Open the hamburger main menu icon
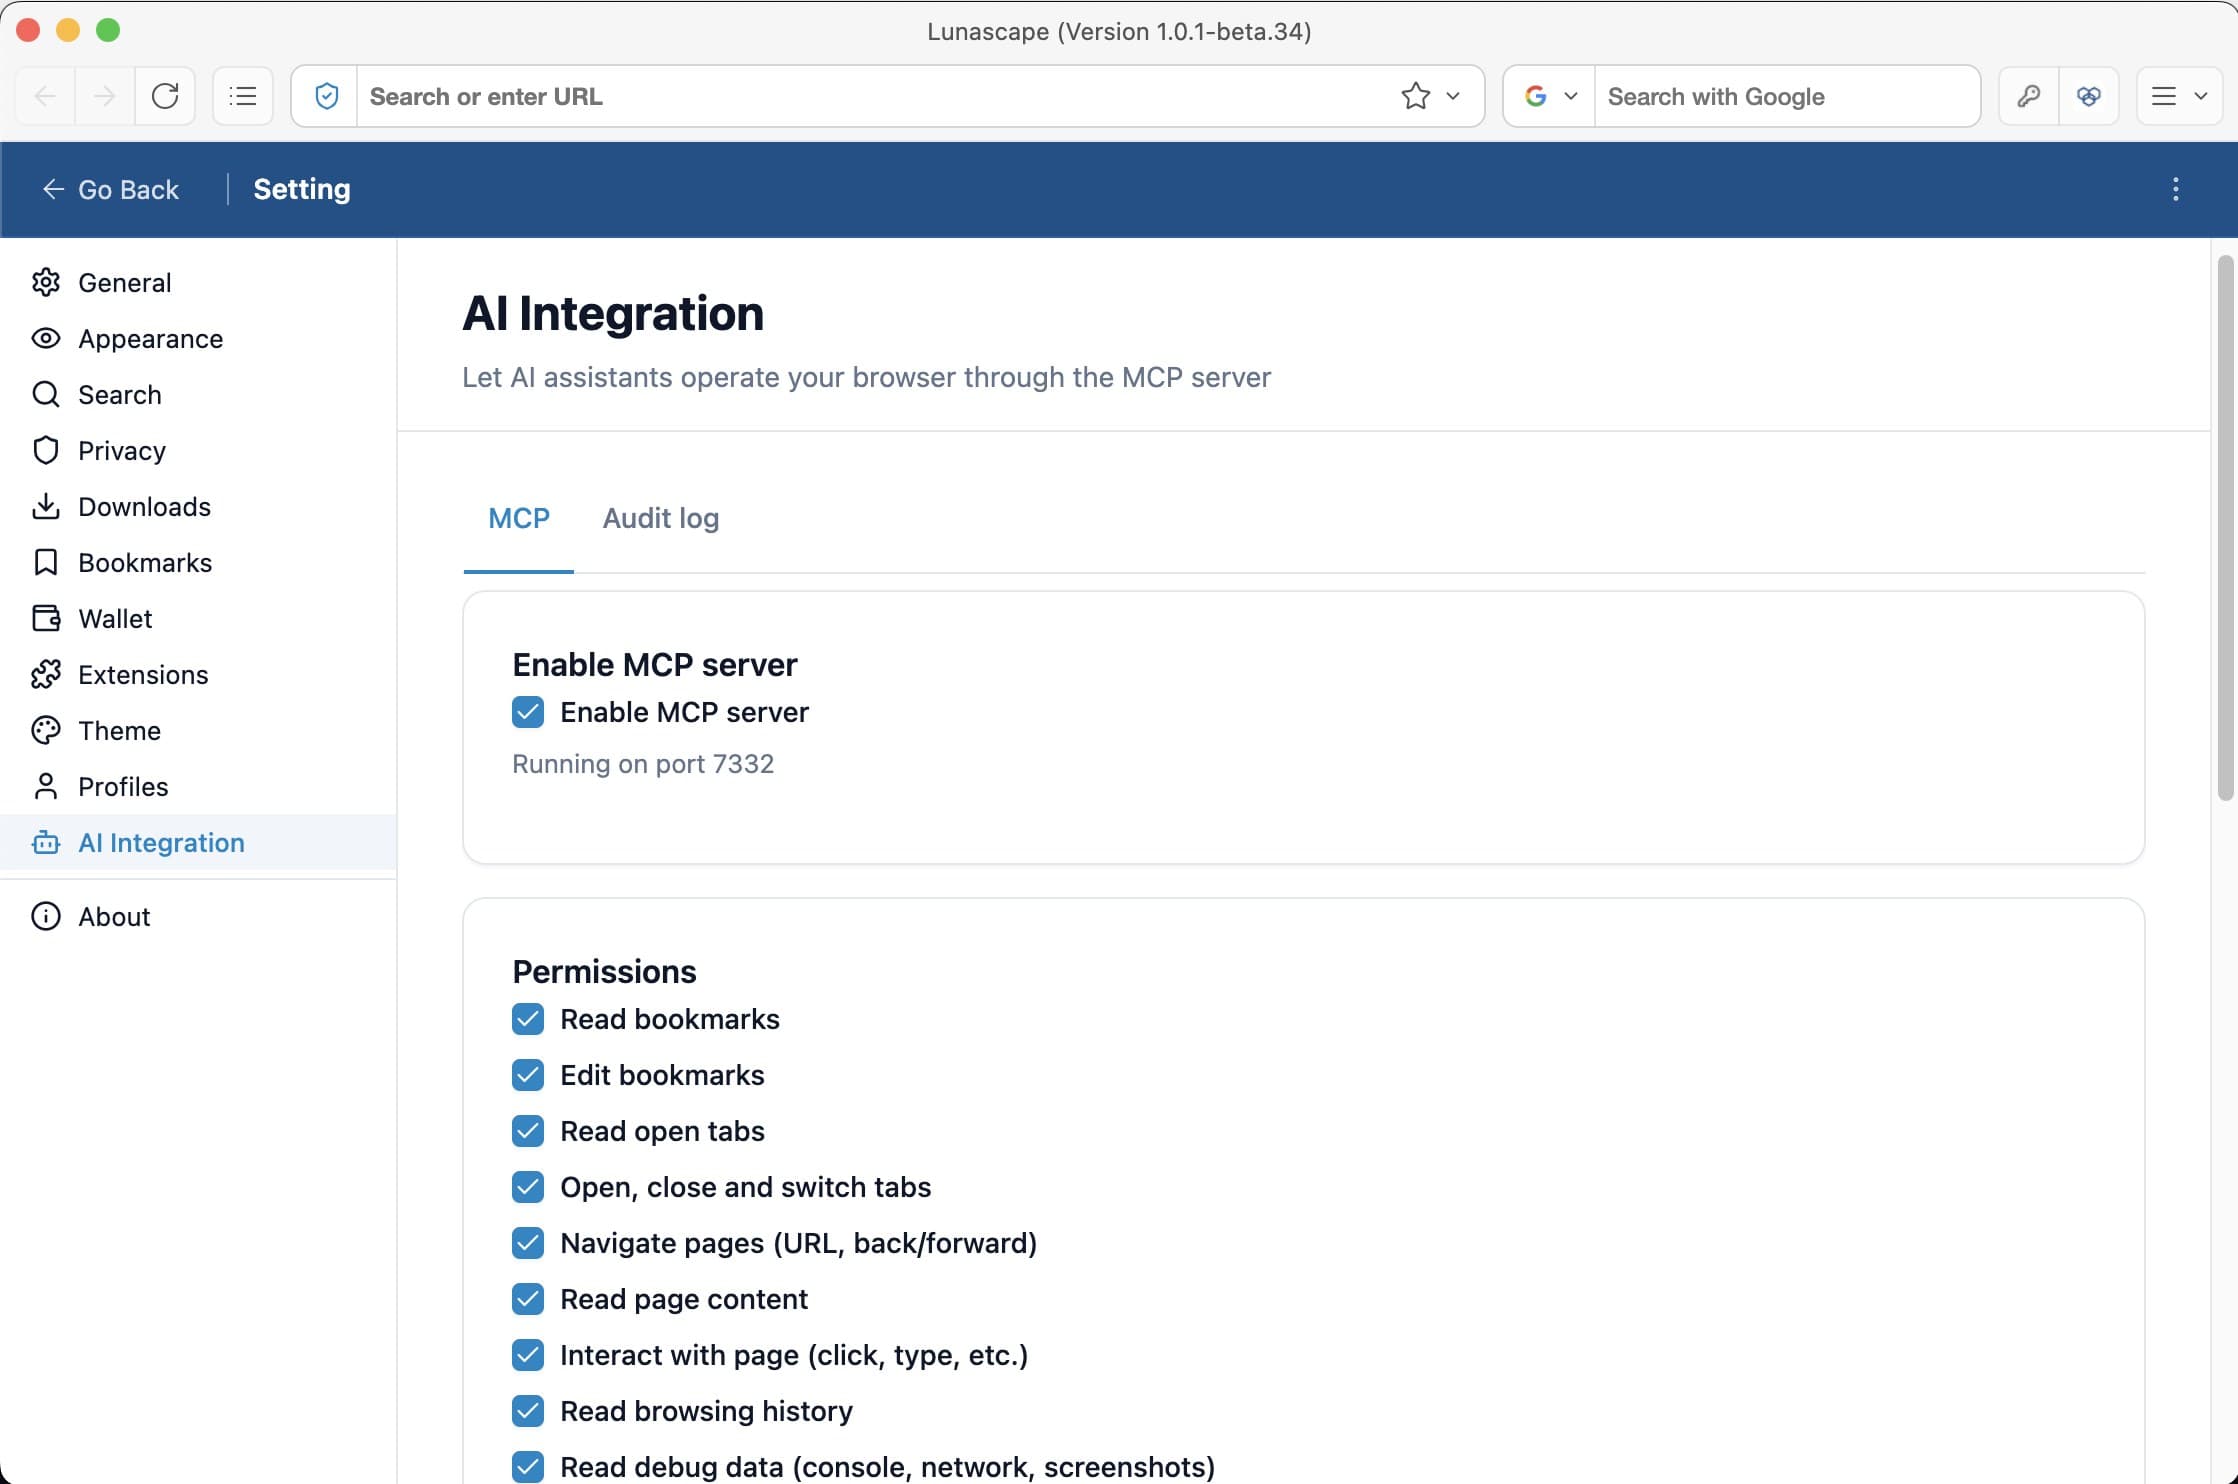Screen dimensions: 2238x1484 [x=2164, y=96]
